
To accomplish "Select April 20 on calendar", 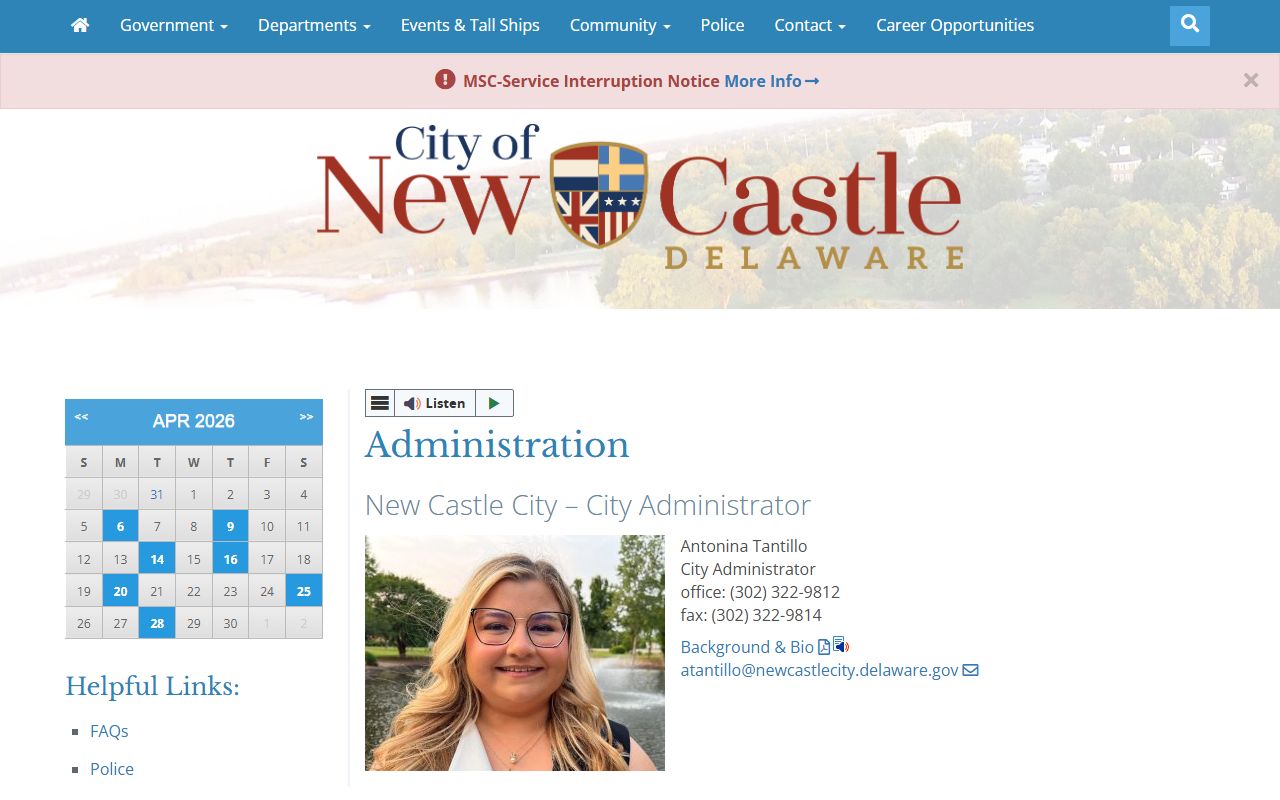I will point(120,591).
